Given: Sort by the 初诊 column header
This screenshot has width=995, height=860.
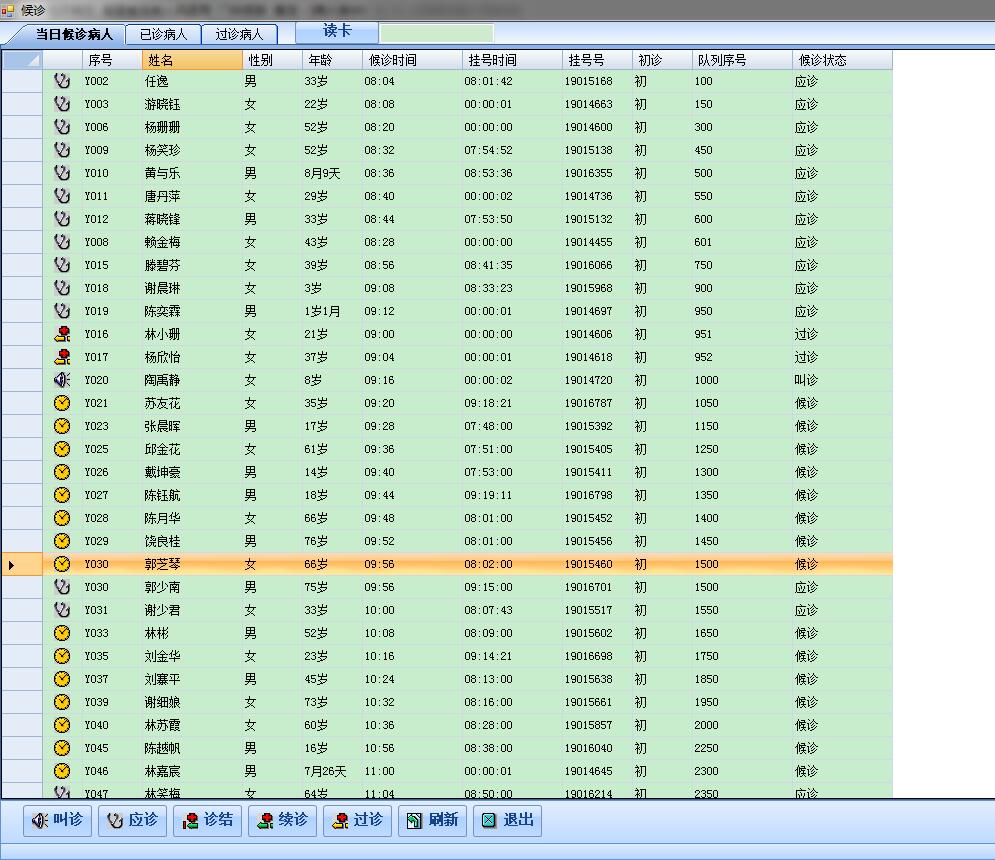Looking at the screenshot, I should pyautogui.click(x=662, y=60).
